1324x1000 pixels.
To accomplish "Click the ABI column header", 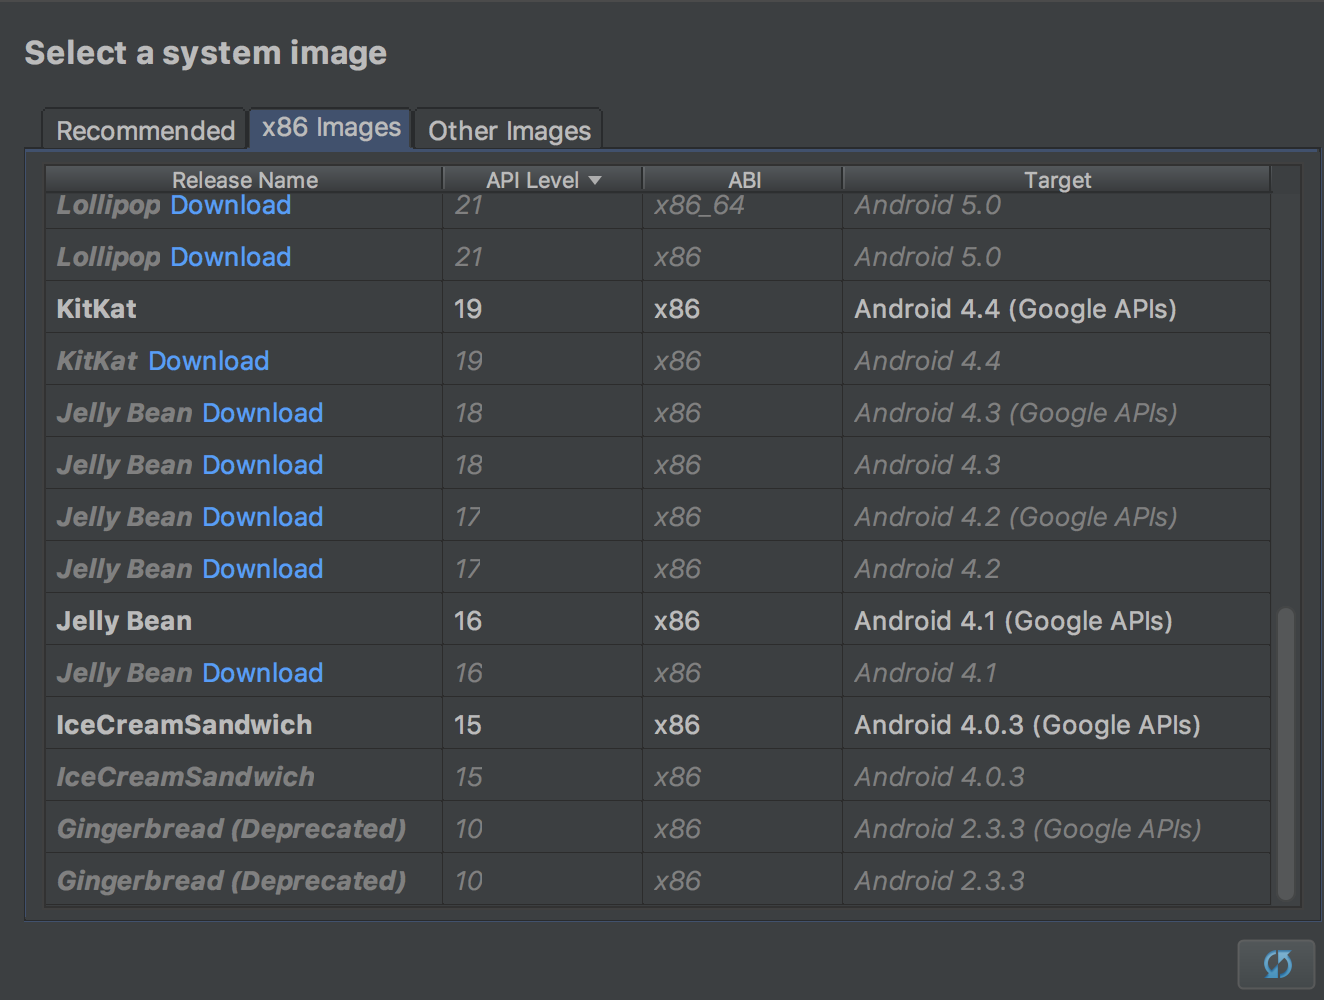I will click(x=743, y=180).
